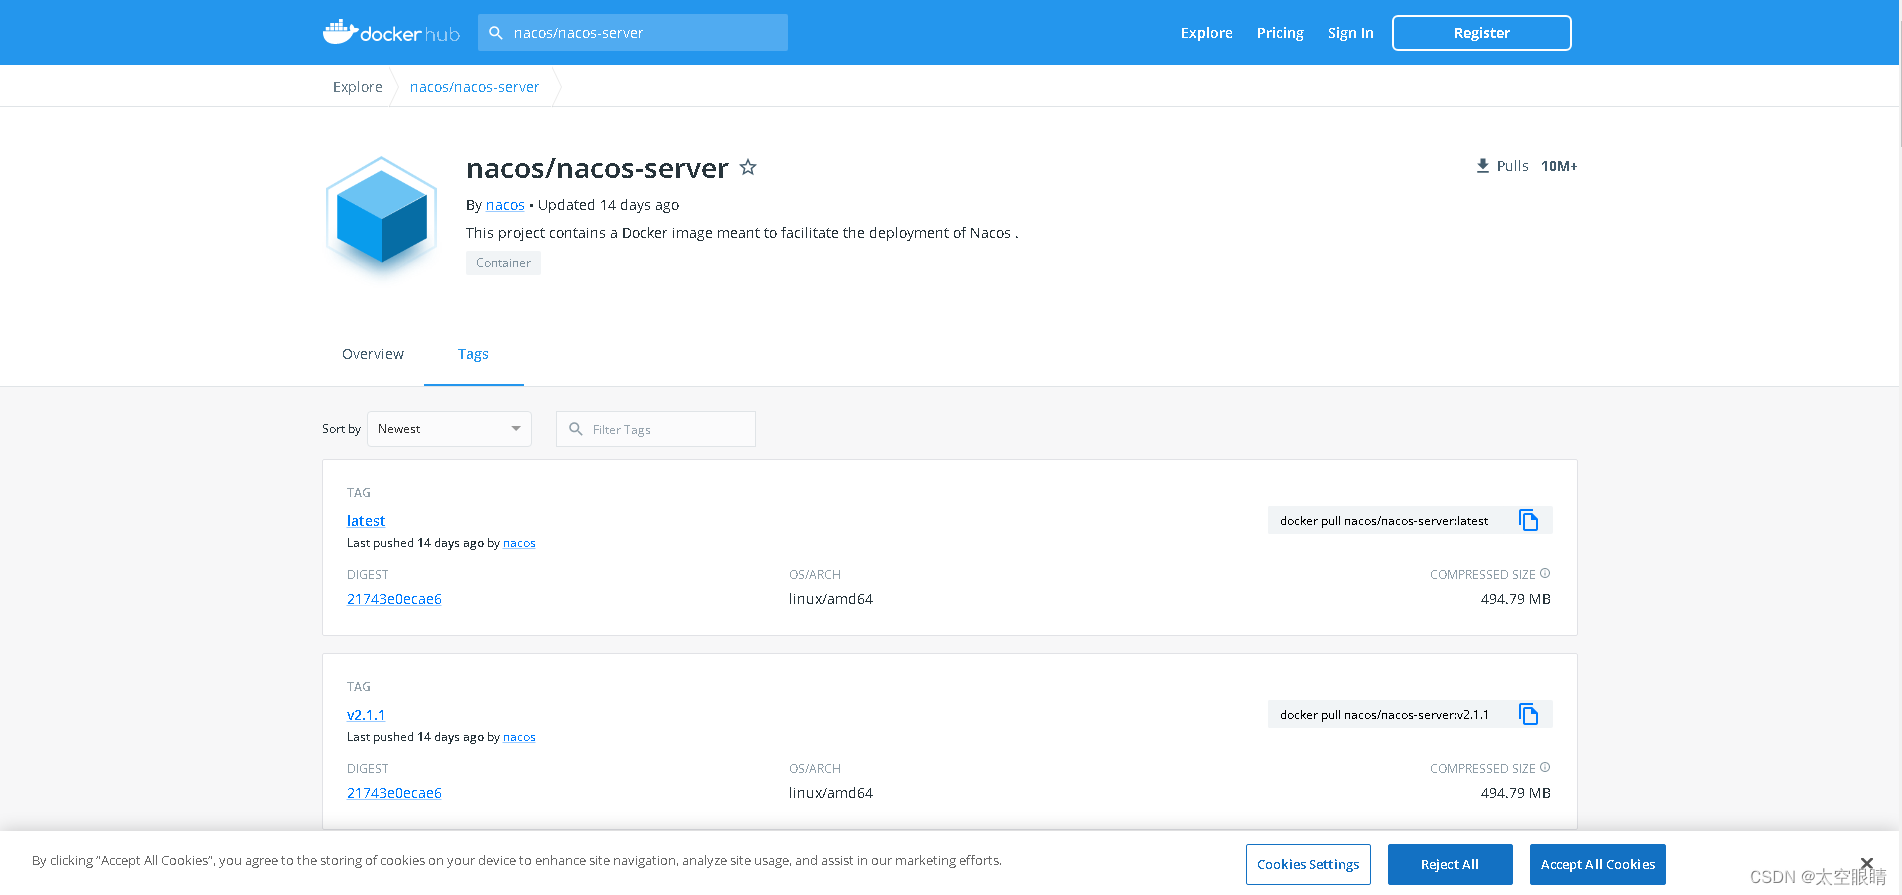Show compressed size info for v2.1.1 tag
Image resolution: width=1902 pixels, height=895 pixels.
tap(1545, 767)
